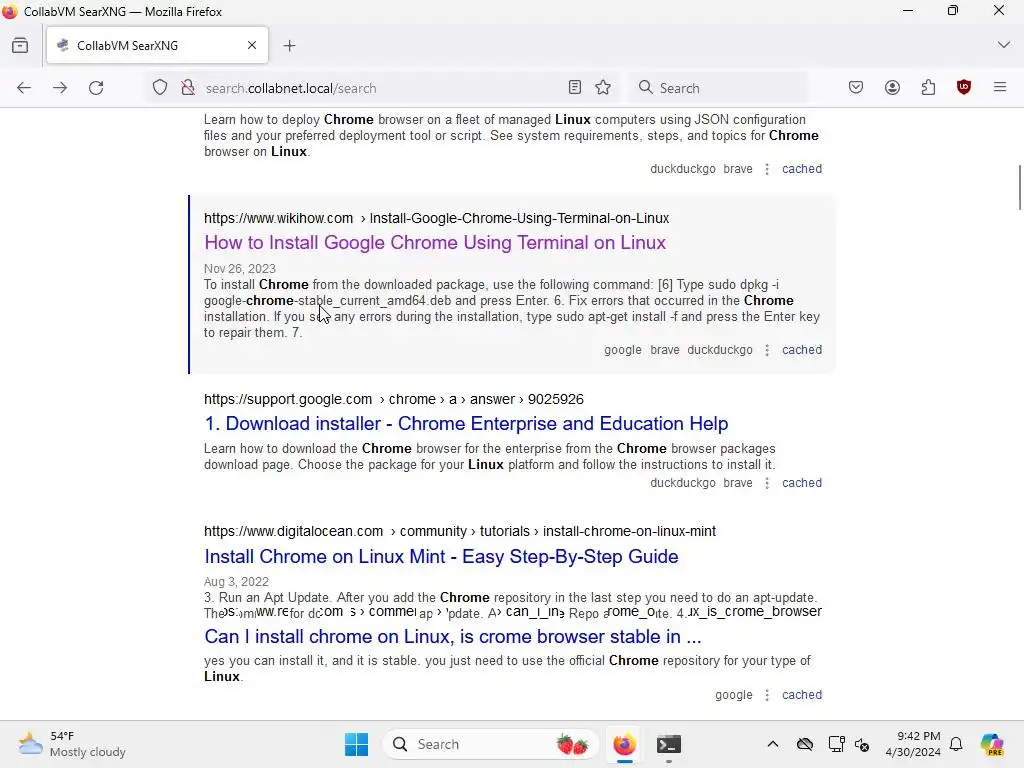The width and height of the screenshot is (1024, 768).
Task: Open the uBlock Origin extension icon
Action: click(x=964, y=88)
